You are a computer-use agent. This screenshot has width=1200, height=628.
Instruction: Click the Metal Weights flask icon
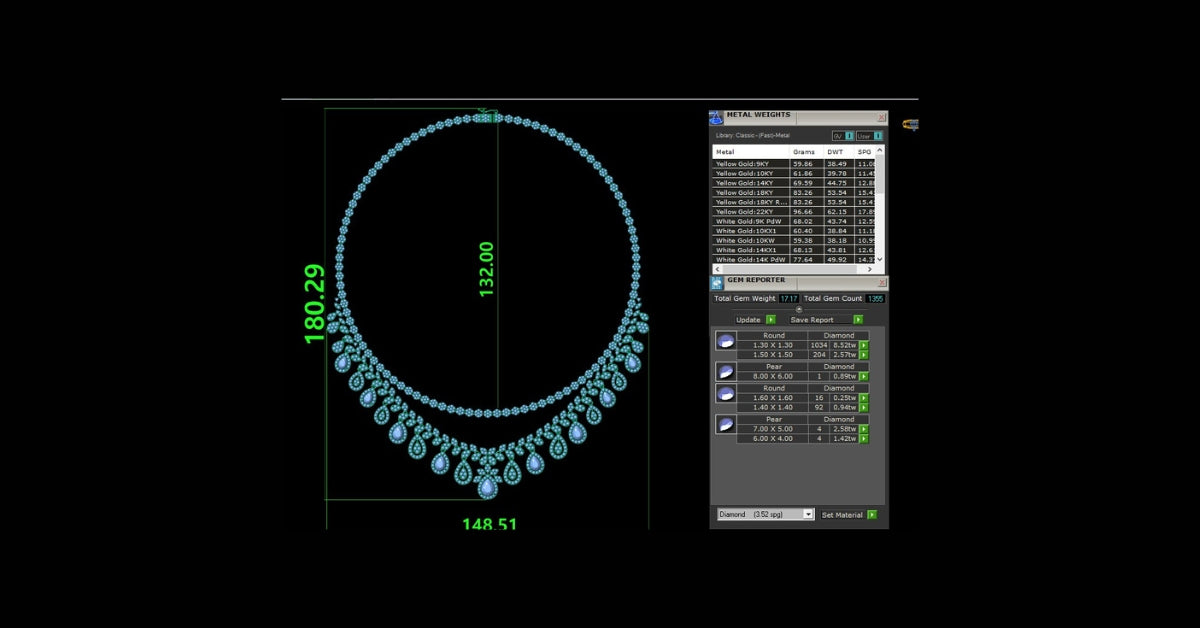(716, 118)
